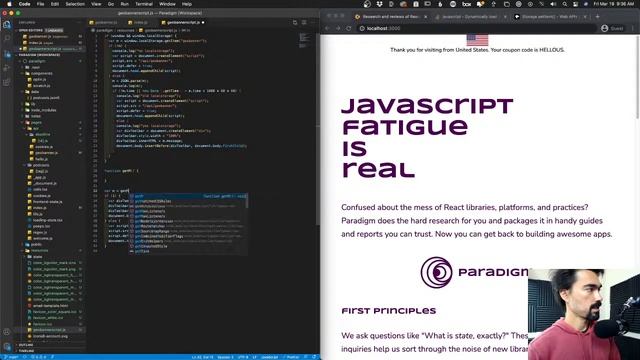Viewport: 640px width, 360px height.
Task: Switch to the Storage.setItem() Web APIs tab
Action: [x=549, y=17]
